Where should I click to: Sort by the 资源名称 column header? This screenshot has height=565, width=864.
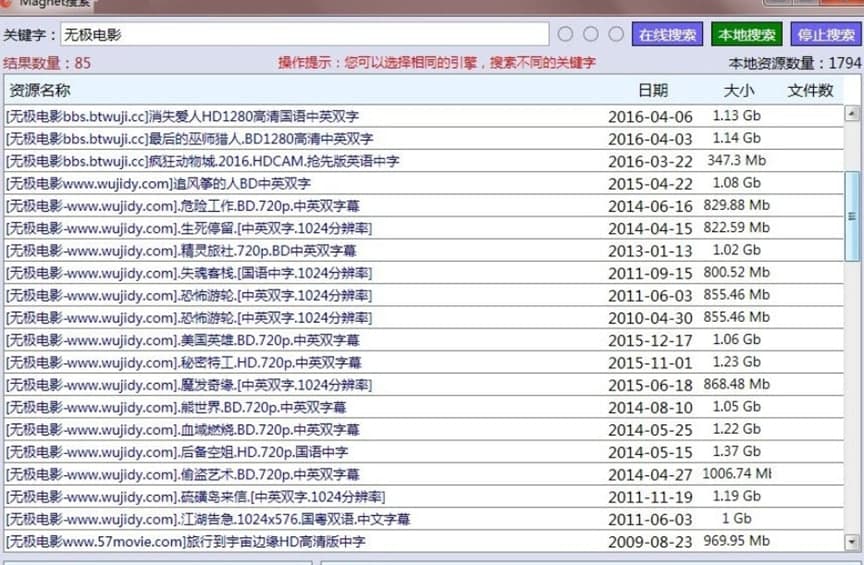click(x=40, y=90)
